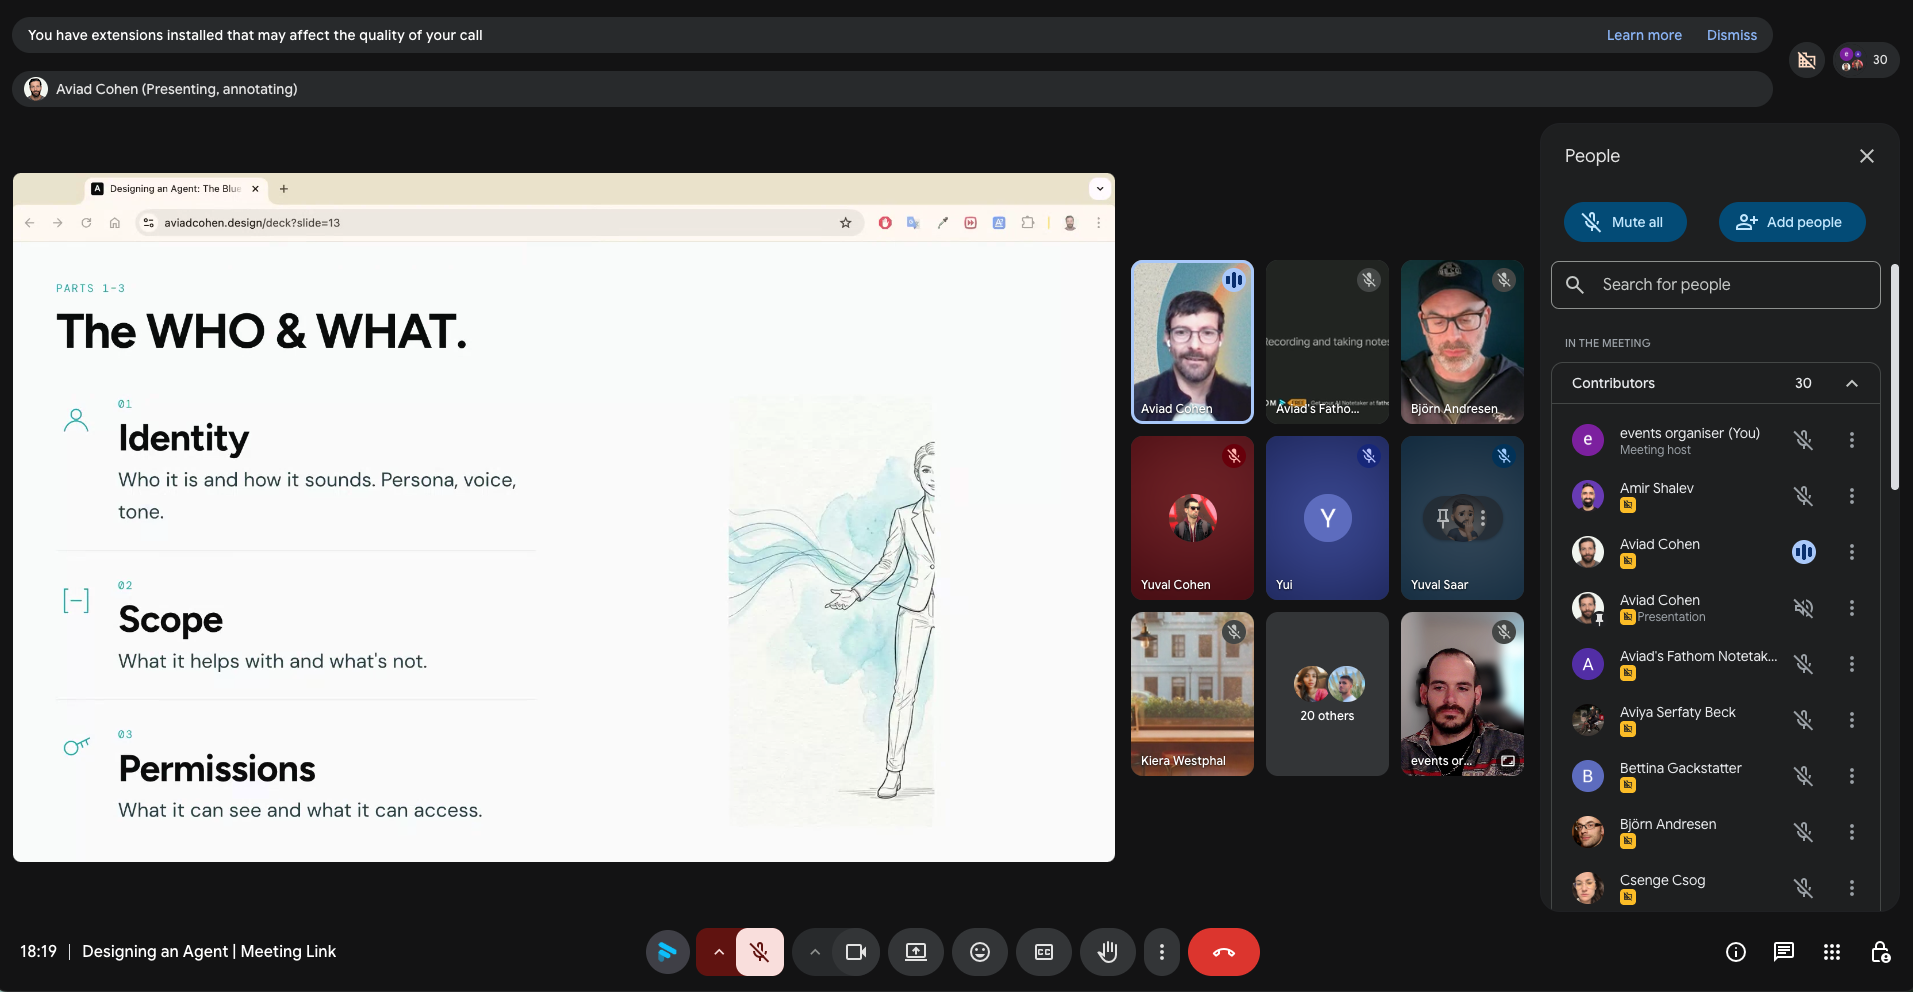1913x992 pixels.
Task: Open Chat with everyone icon
Action: tap(1784, 952)
